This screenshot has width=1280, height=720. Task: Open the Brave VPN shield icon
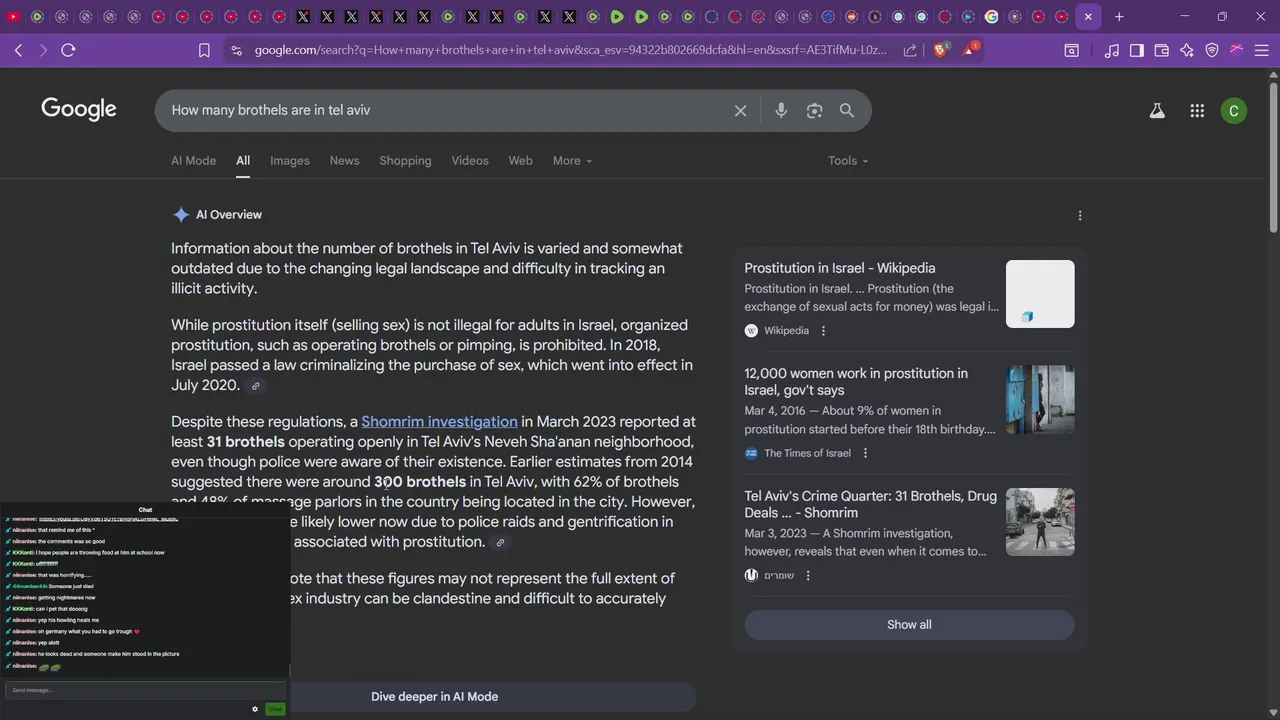[1211, 50]
